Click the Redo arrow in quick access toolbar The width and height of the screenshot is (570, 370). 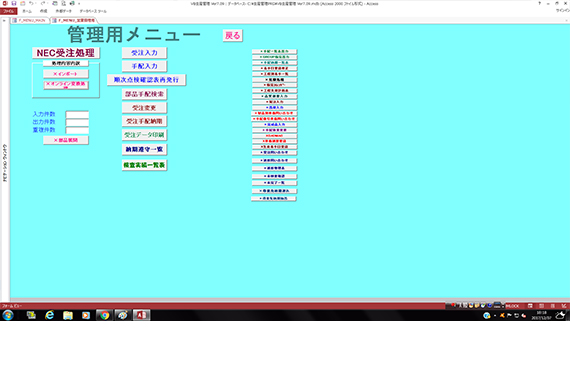pyautogui.click(x=43, y=3)
